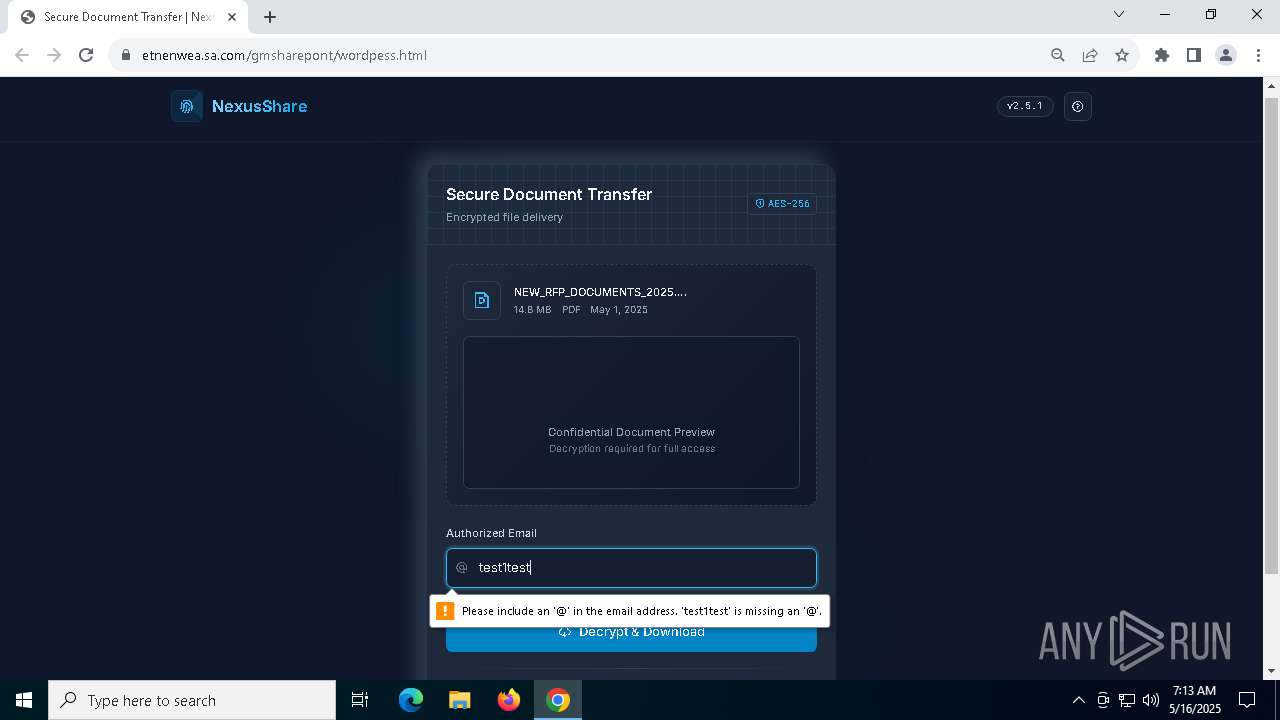
Task: Click '14.8 MB' file size text
Action: [x=532, y=310]
